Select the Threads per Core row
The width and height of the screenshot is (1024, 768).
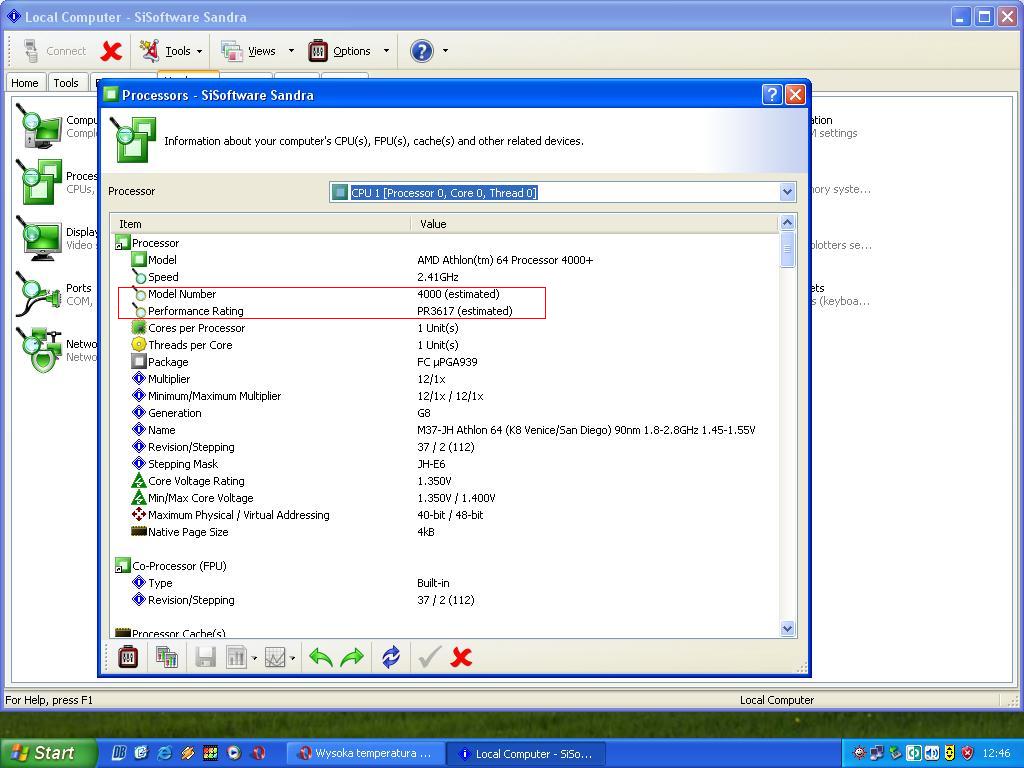(444, 345)
